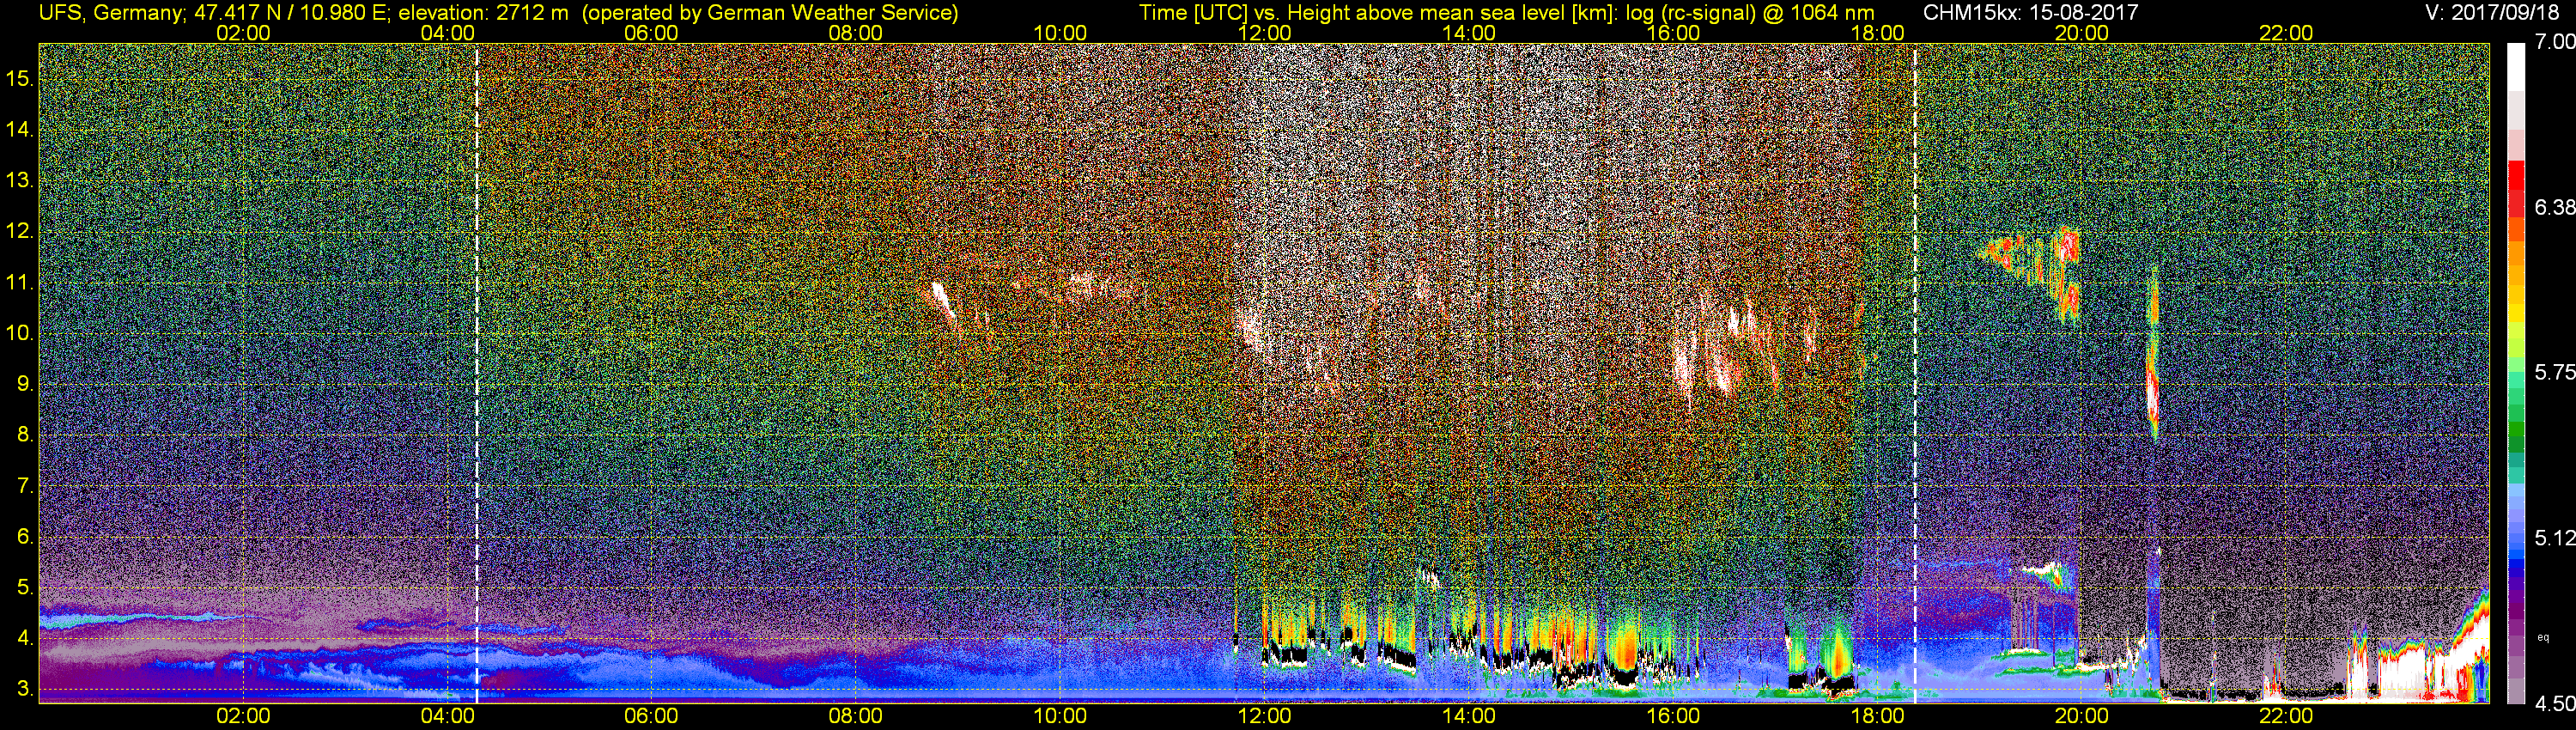2576x730 pixels.
Task: Click the dashed white sunset line after 18:00
Action: [1915, 373]
